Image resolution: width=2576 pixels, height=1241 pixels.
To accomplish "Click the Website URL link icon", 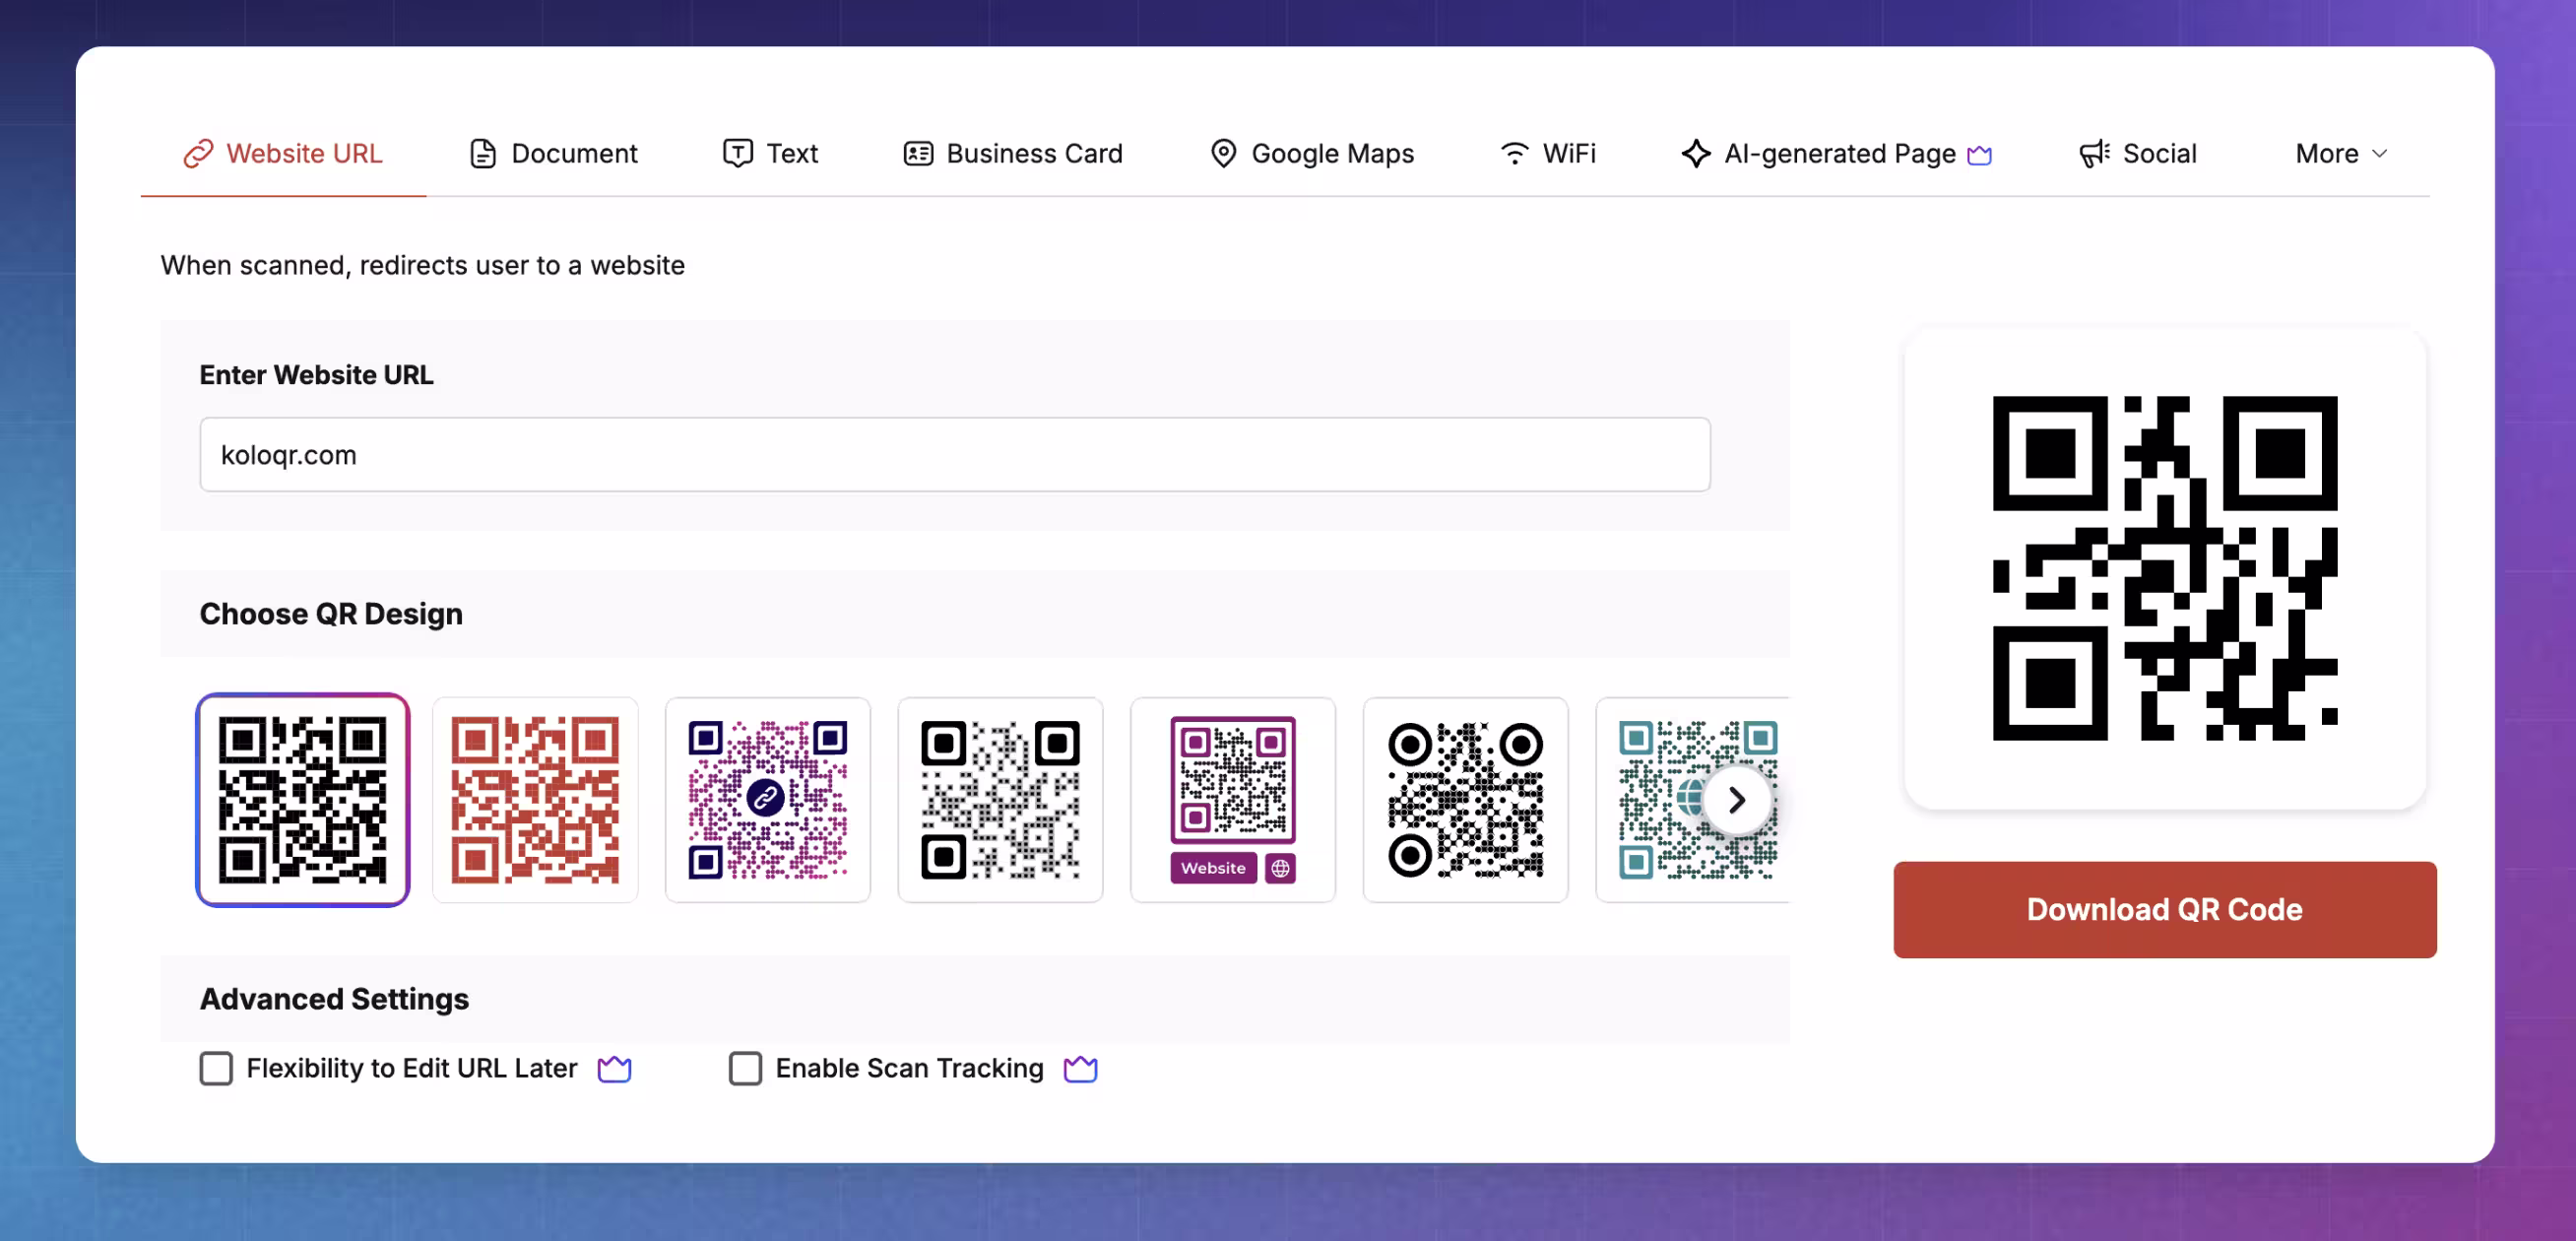I will (198, 153).
